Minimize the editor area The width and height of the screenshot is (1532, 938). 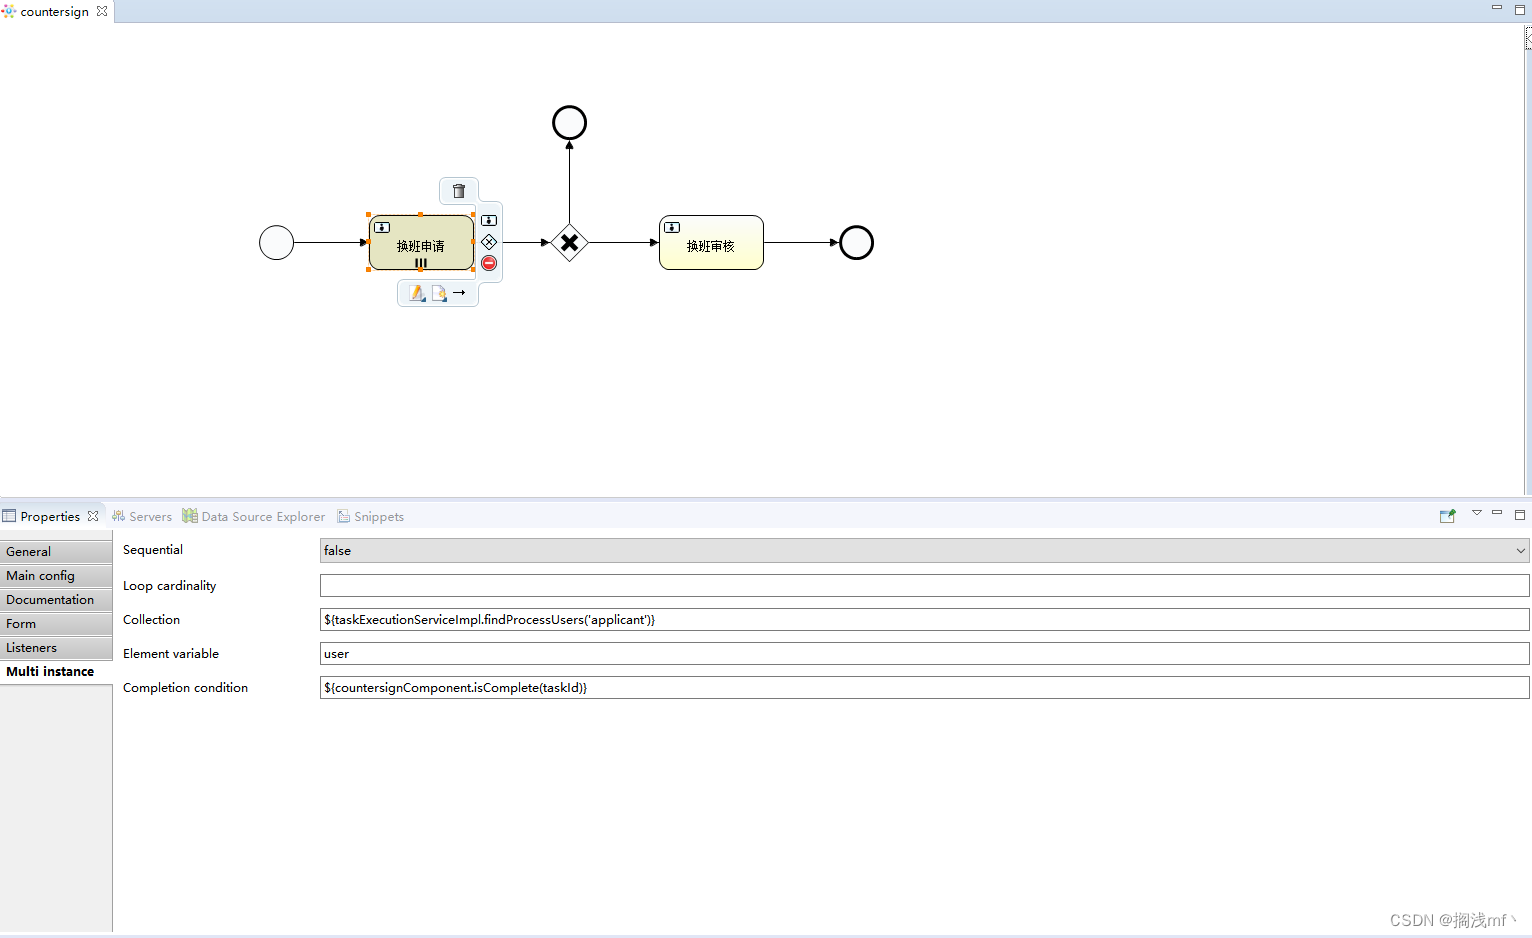pos(1497,8)
